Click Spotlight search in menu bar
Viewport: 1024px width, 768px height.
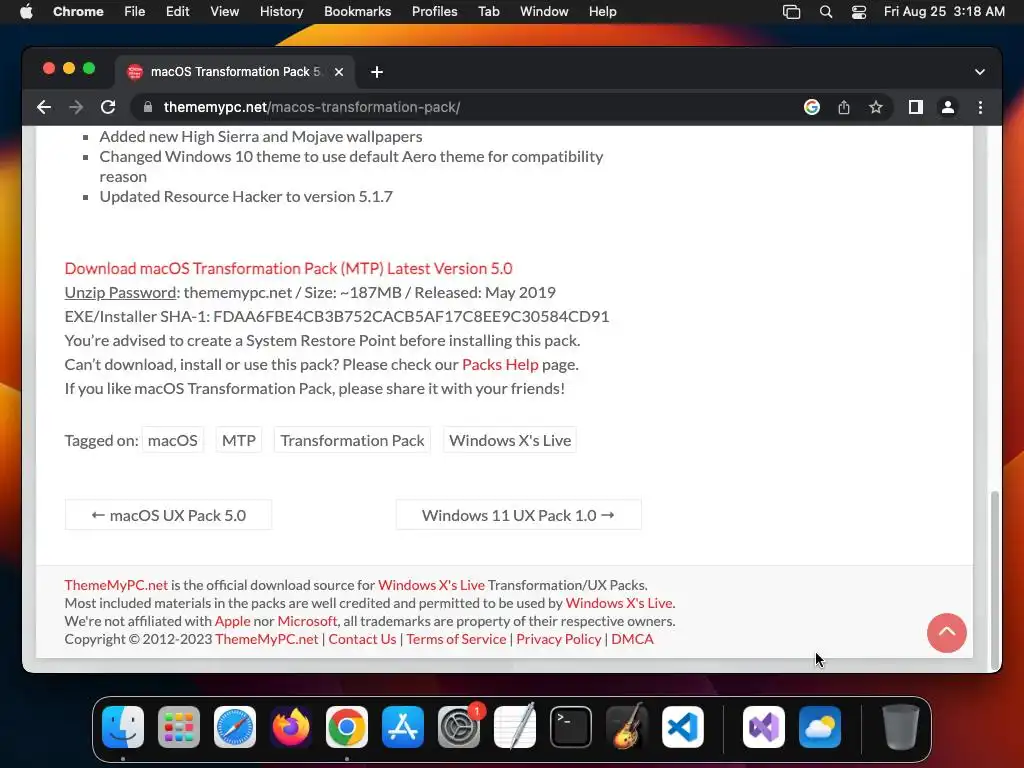825,12
